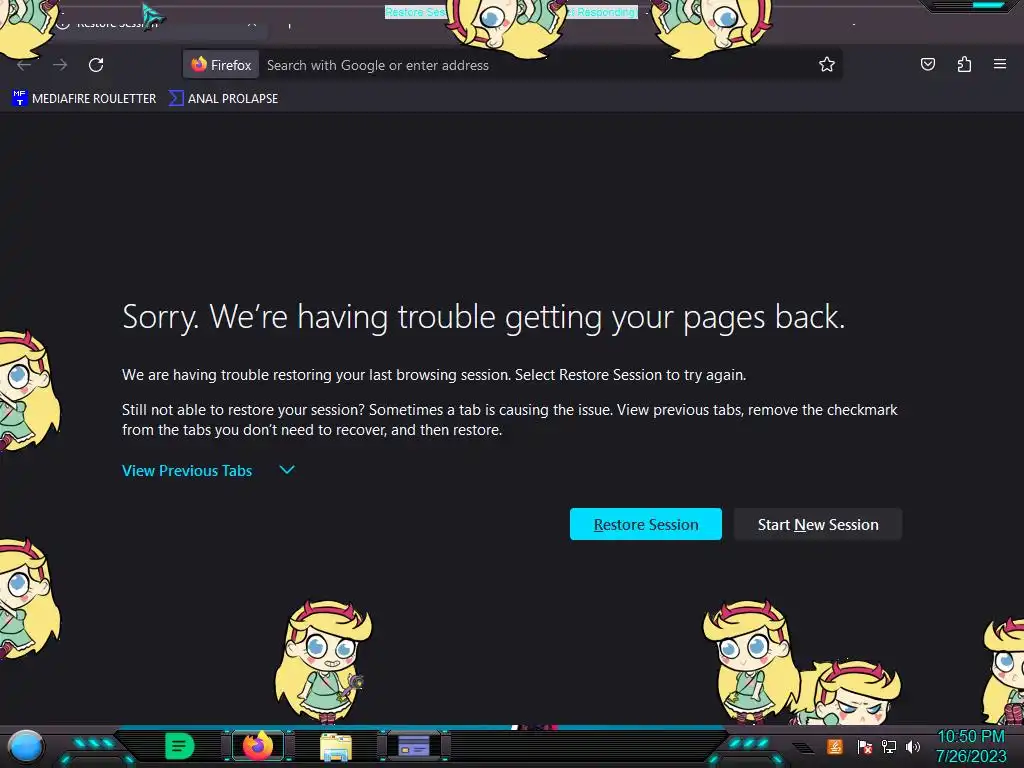Close the Restore Session tab

pyautogui.click(x=252, y=25)
